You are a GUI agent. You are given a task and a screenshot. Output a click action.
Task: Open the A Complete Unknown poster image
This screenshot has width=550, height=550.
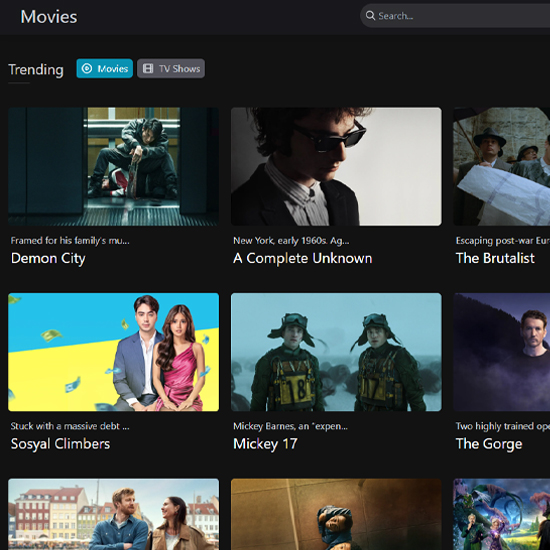[336, 167]
